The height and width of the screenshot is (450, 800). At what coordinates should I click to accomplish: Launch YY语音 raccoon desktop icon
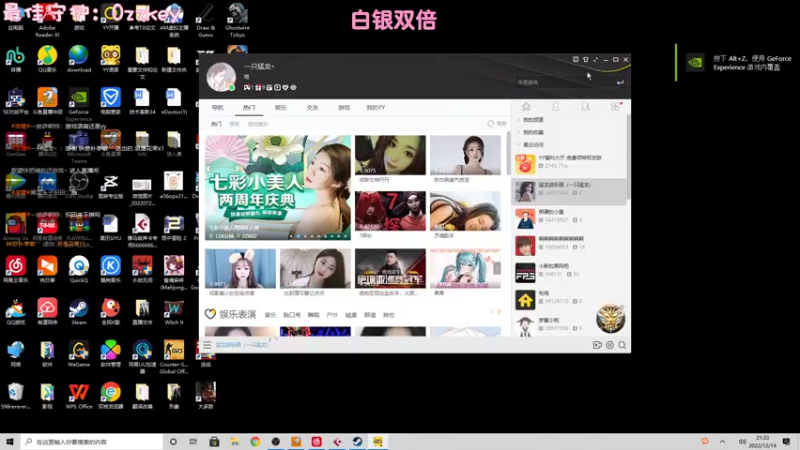[x=110, y=59]
